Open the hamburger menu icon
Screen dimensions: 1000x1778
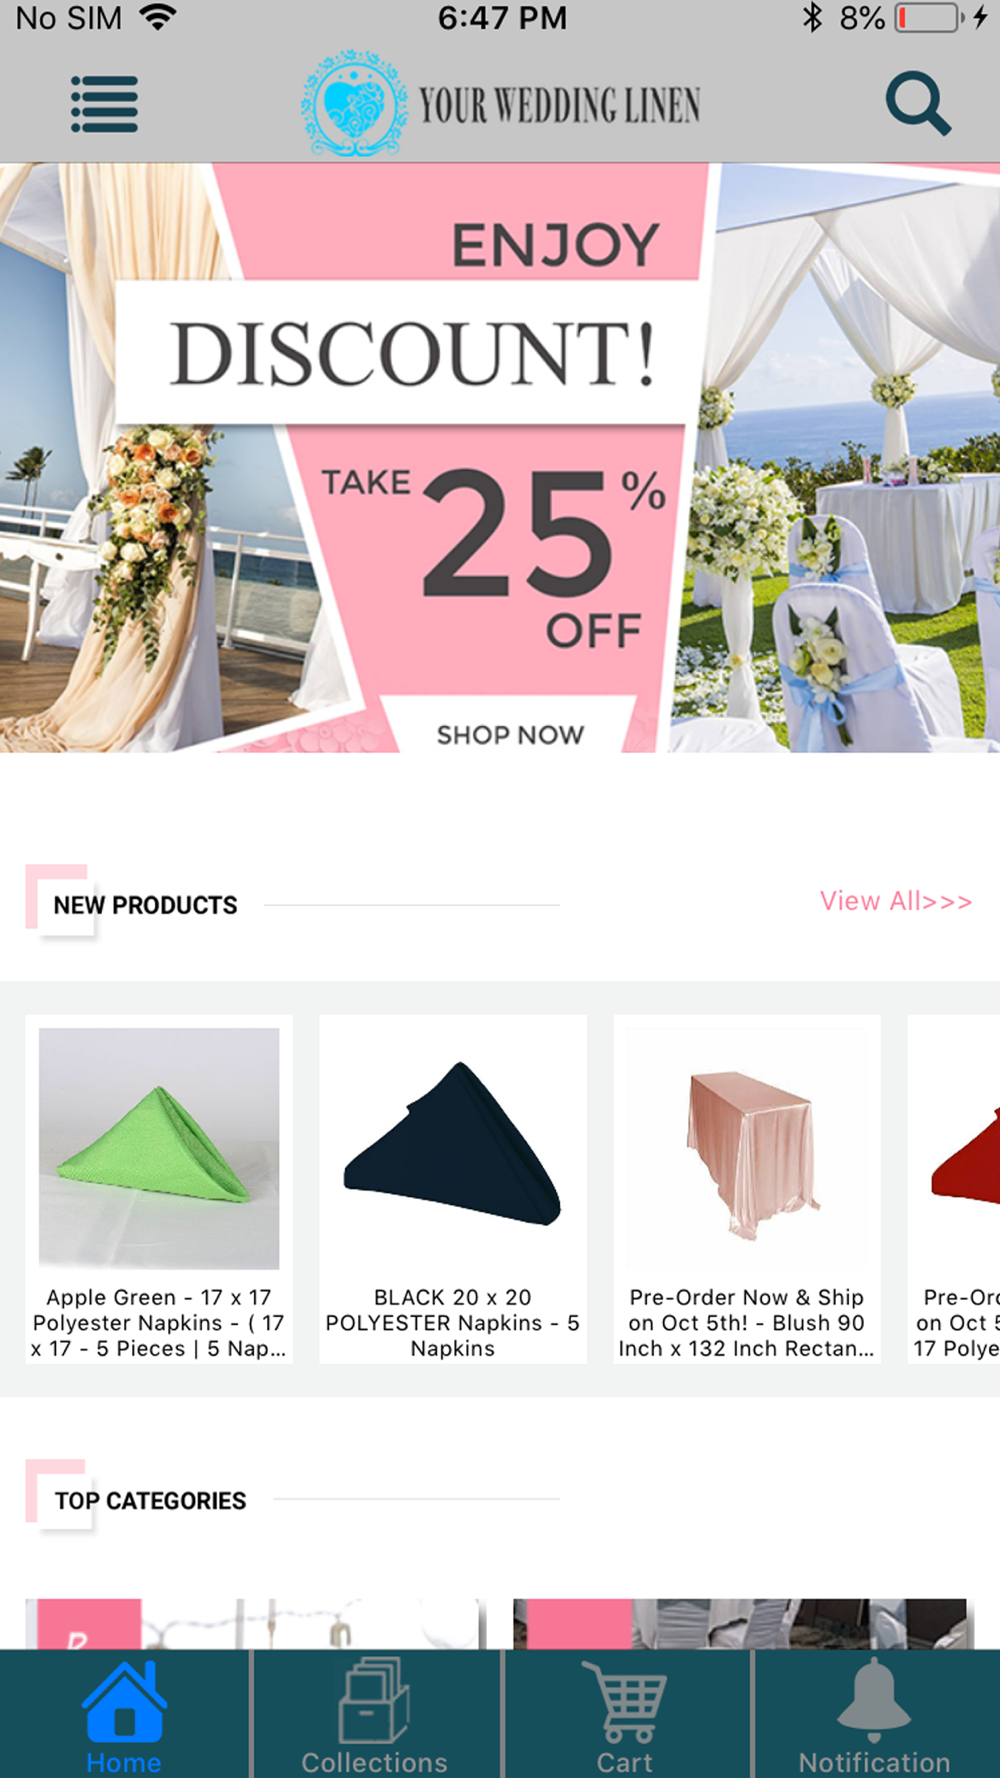click(104, 104)
